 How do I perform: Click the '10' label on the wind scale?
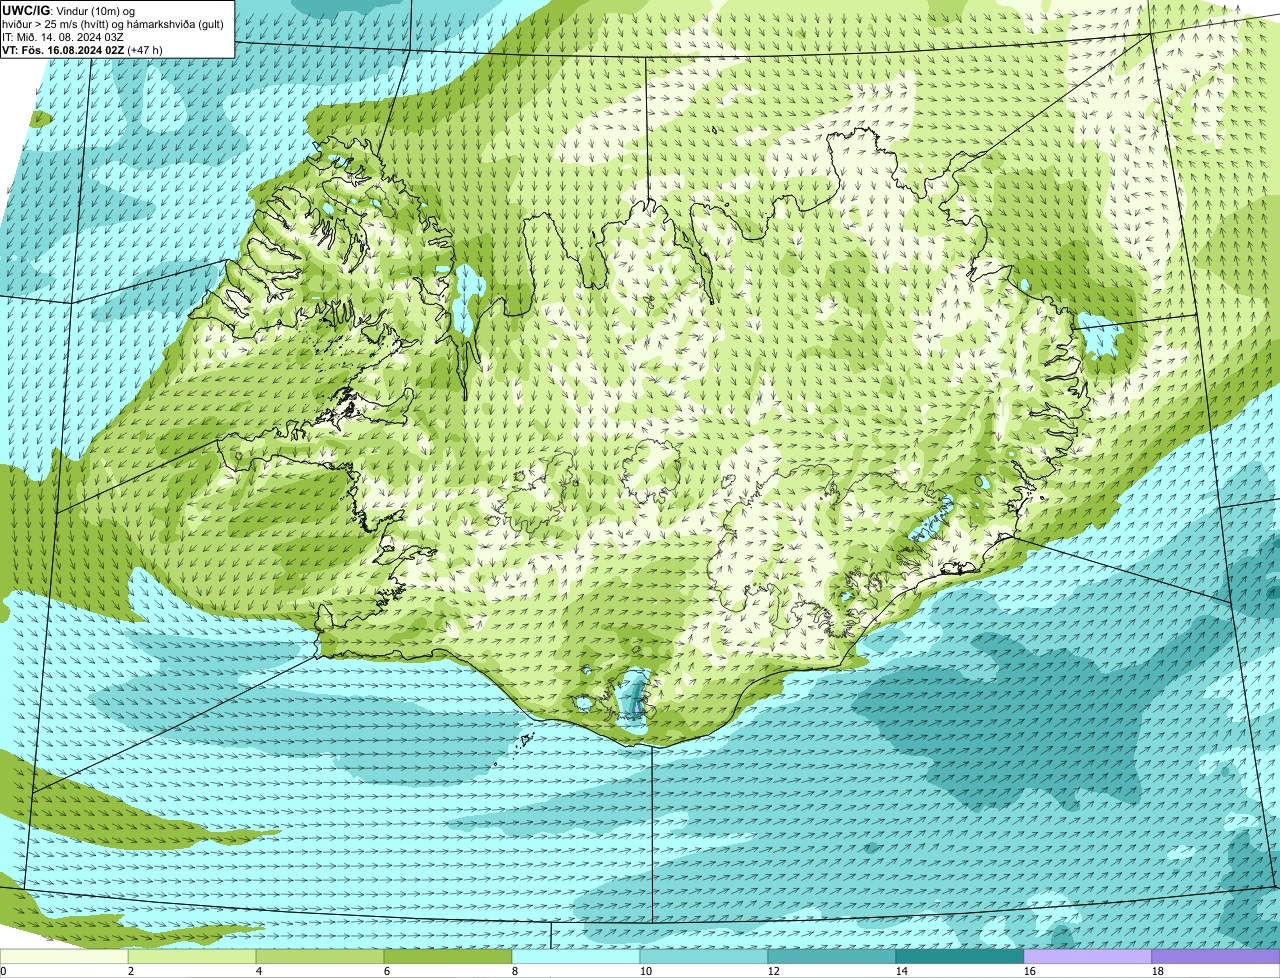pyautogui.click(x=646, y=971)
